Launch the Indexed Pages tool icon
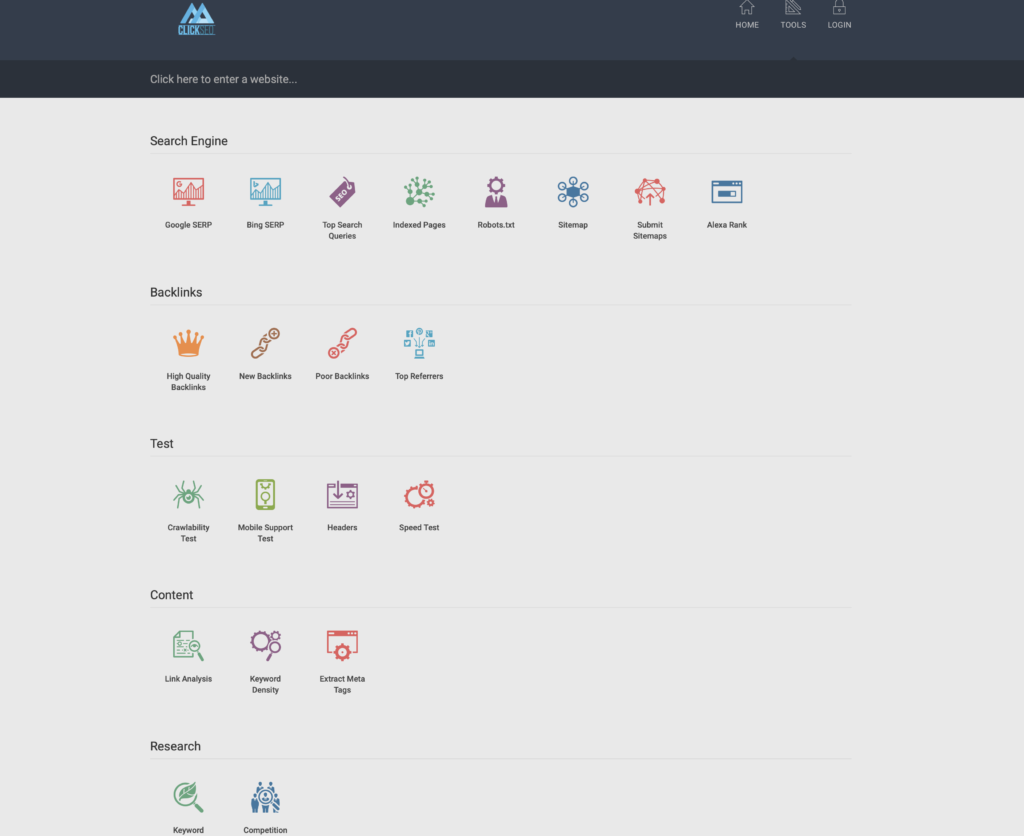 (x=419, y=191)
